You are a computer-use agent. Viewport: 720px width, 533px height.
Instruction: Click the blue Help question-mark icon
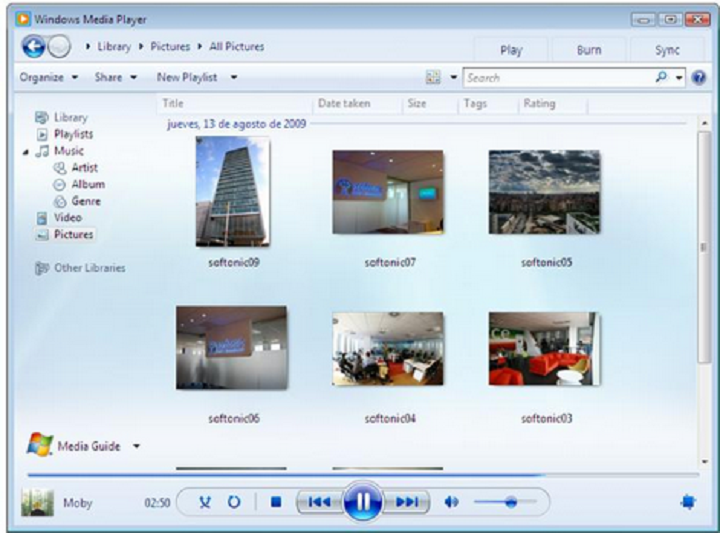tap(698, 78)
